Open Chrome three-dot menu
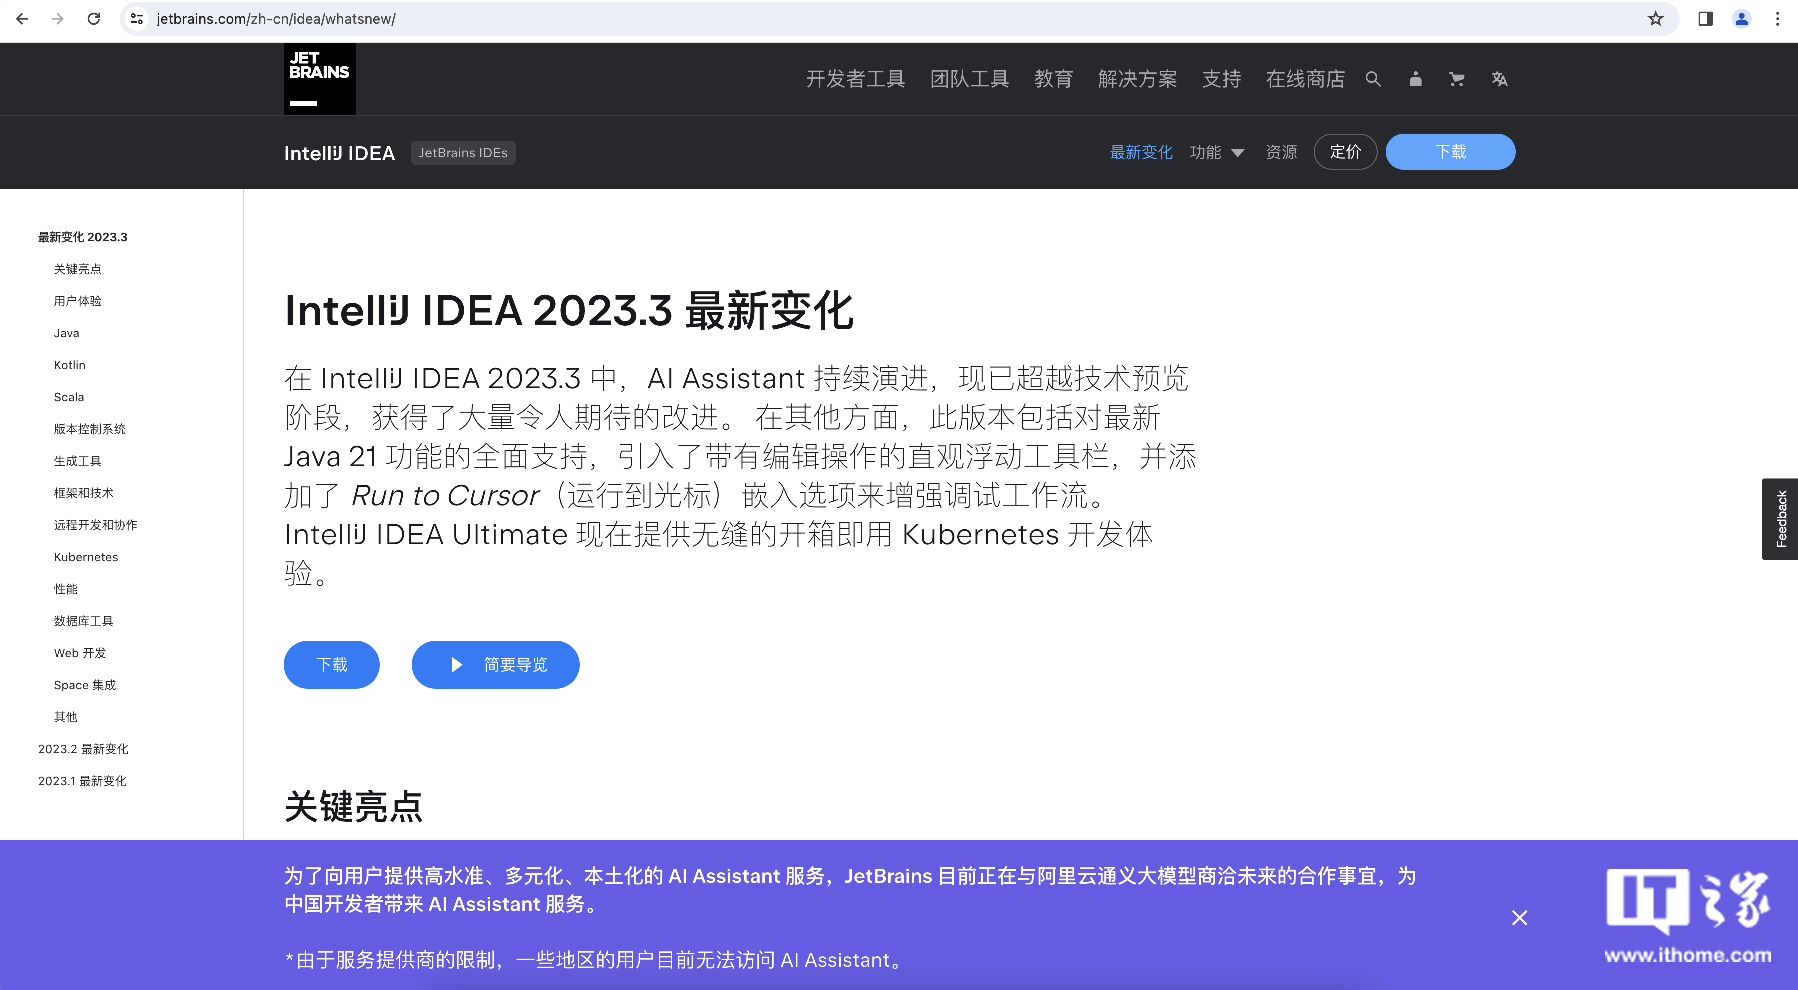 (1777, 19)
